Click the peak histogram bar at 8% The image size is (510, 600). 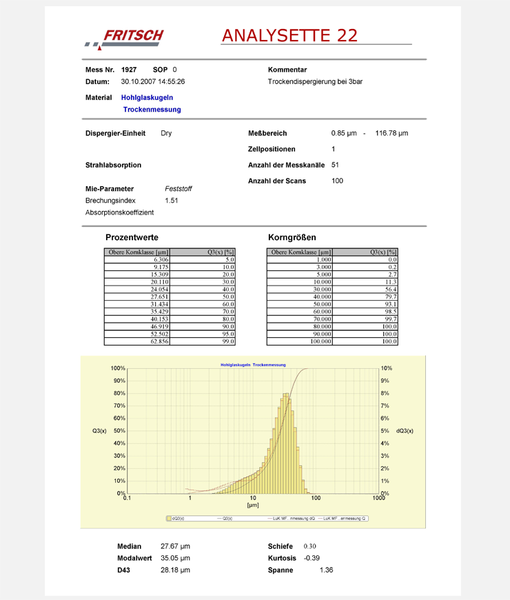point(286,443)
